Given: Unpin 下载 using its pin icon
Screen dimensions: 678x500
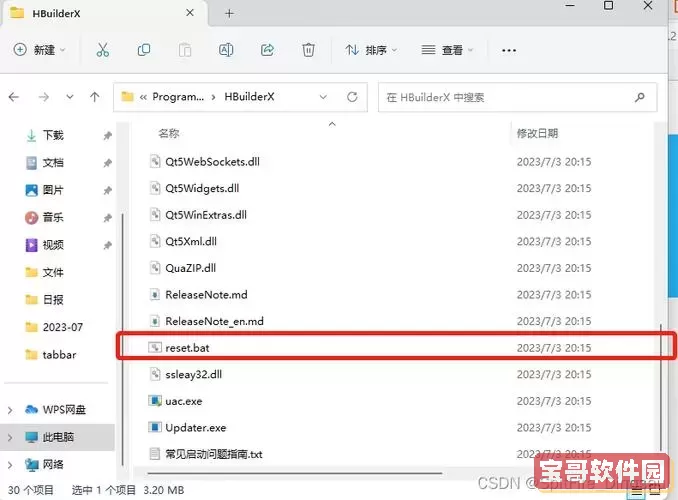Looking at the screenshot, I should 107,136.
